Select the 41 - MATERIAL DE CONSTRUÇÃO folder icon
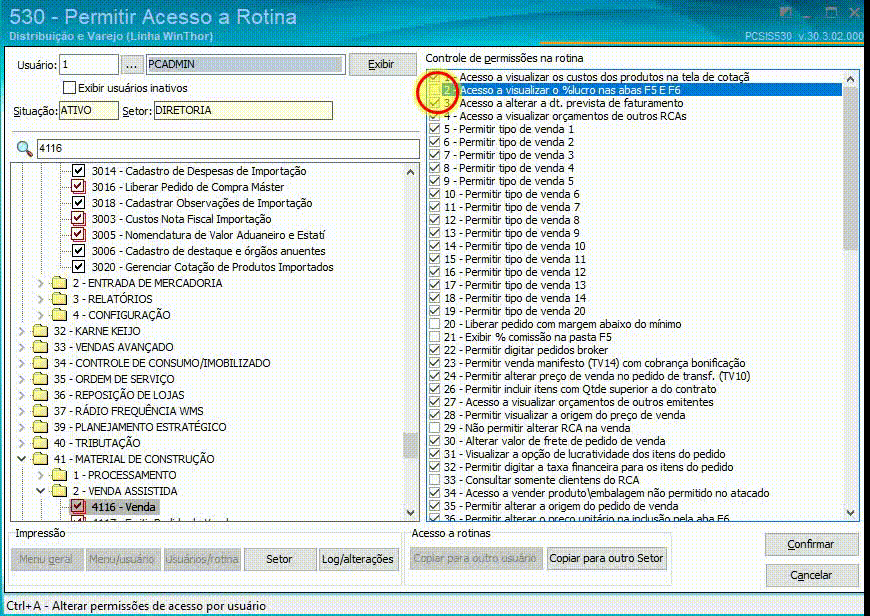This screenshot has height=616, width=870. [x=41, y=460]
